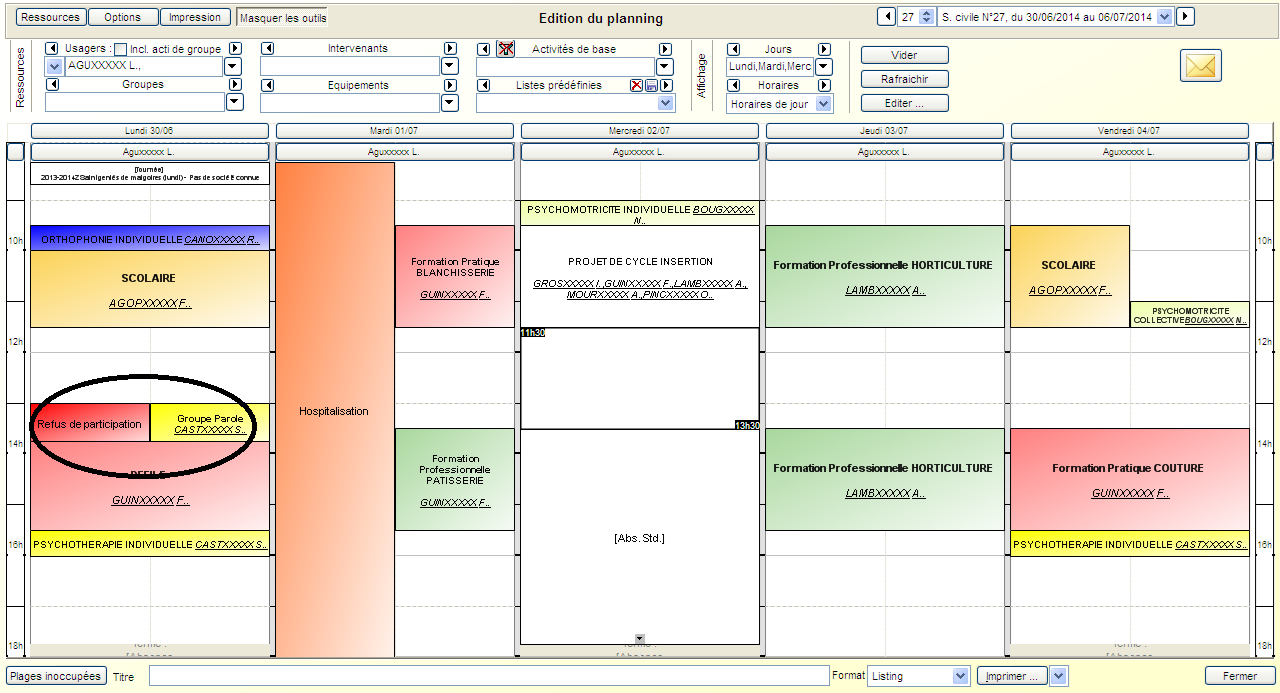Click into the Titre input field

tap(488, 676)
